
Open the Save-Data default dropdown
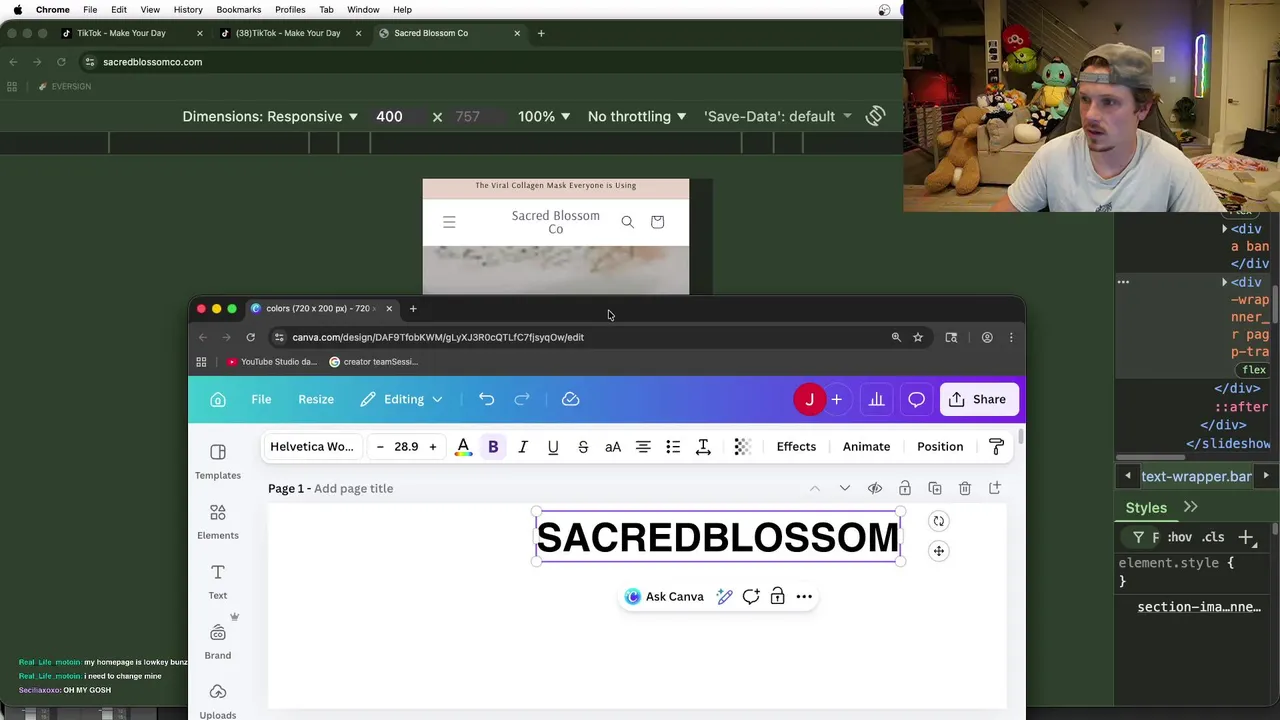(x=778, y=117)
